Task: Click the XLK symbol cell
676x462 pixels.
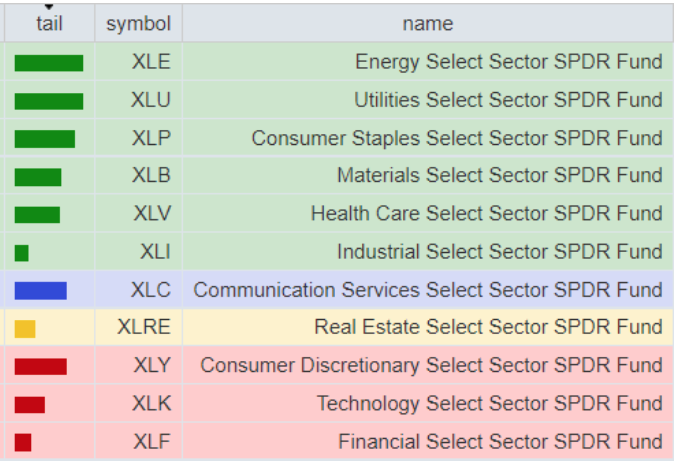Action: pyautogui.click(x=151, y=404)
